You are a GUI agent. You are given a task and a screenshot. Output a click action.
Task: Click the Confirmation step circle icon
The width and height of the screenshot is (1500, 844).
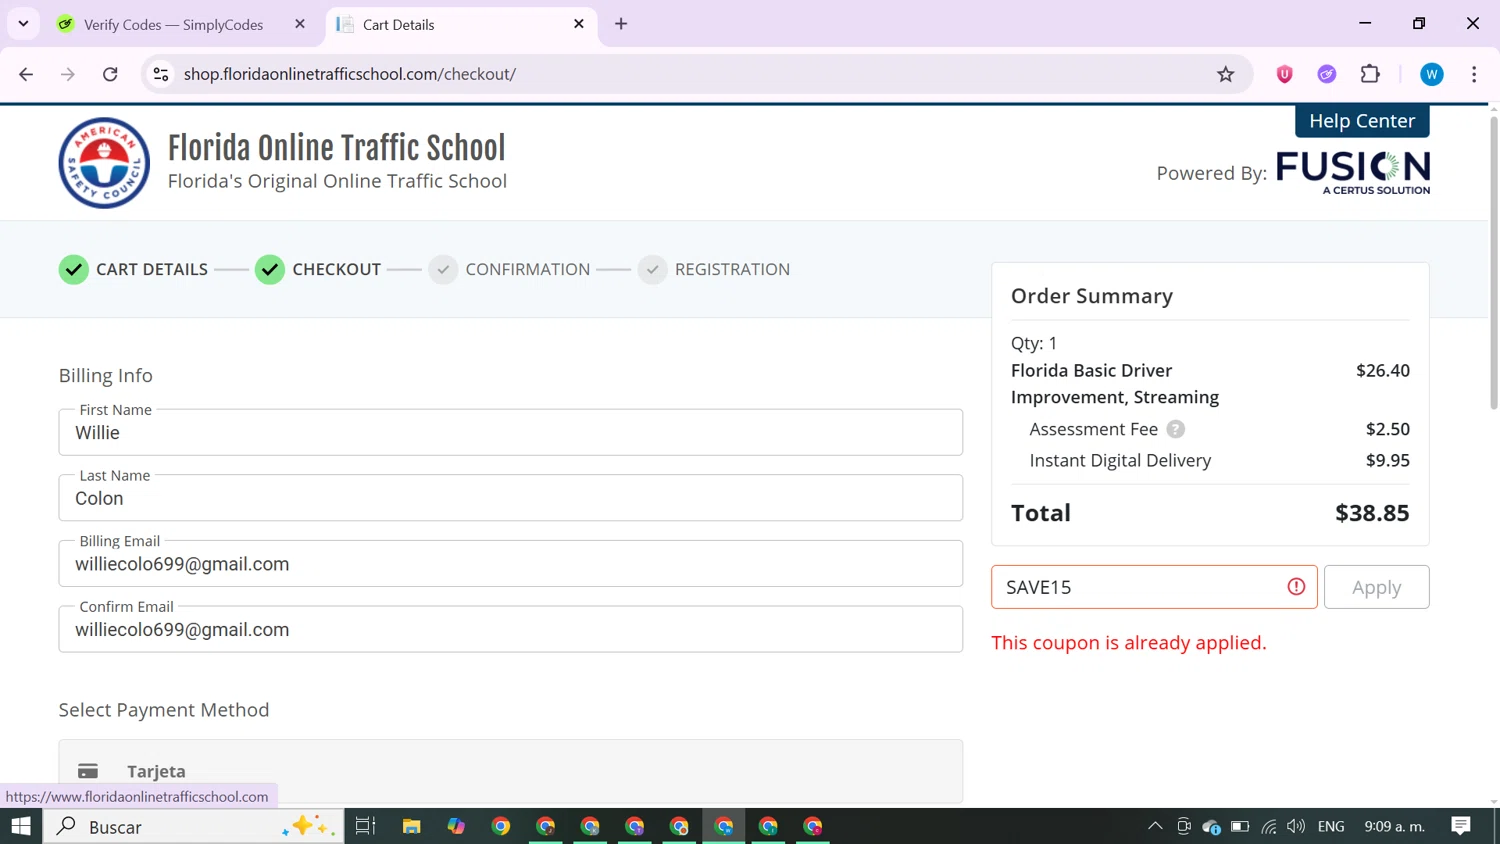[x=443, y=270]
